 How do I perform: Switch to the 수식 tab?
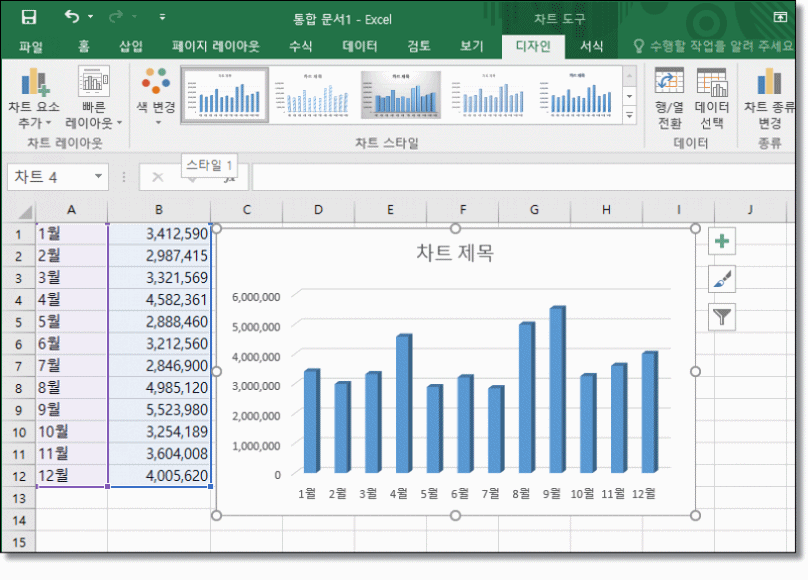point(300,47)
